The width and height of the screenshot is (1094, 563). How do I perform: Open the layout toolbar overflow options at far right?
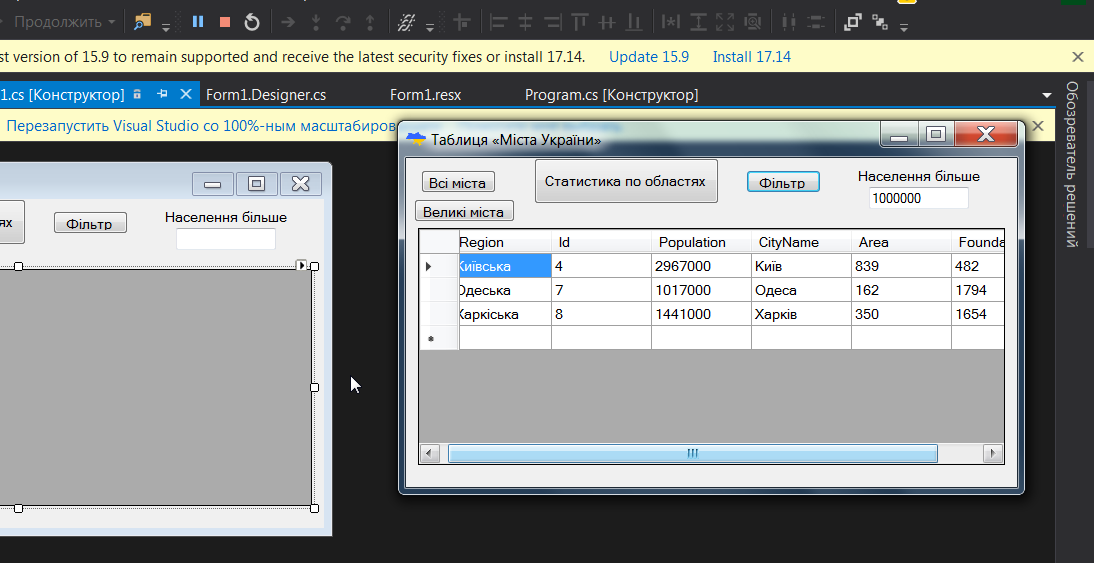[904, 27]
